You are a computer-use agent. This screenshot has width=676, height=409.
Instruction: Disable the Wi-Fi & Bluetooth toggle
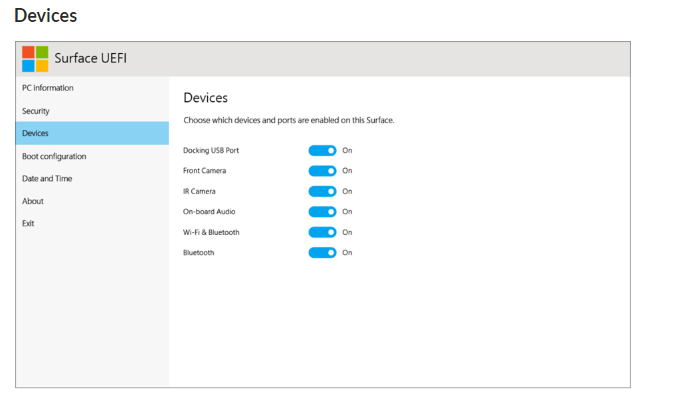[x=322, y=232]
